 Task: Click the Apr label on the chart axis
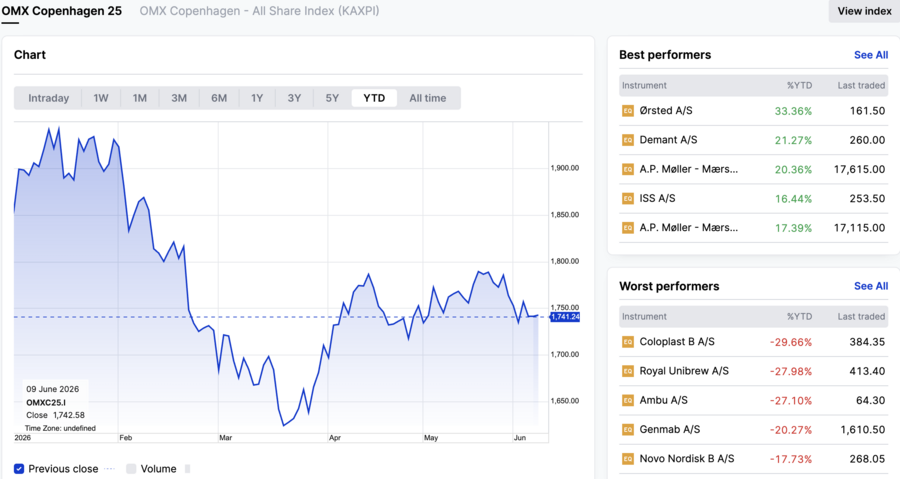pyautogui.click(x=335, y=438)
